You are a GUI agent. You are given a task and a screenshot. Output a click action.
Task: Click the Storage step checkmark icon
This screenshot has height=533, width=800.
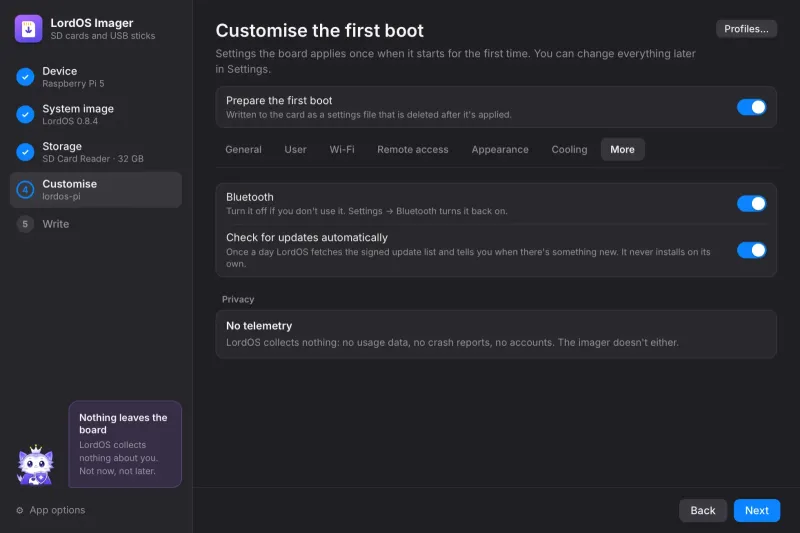click(x=25, y=151)
